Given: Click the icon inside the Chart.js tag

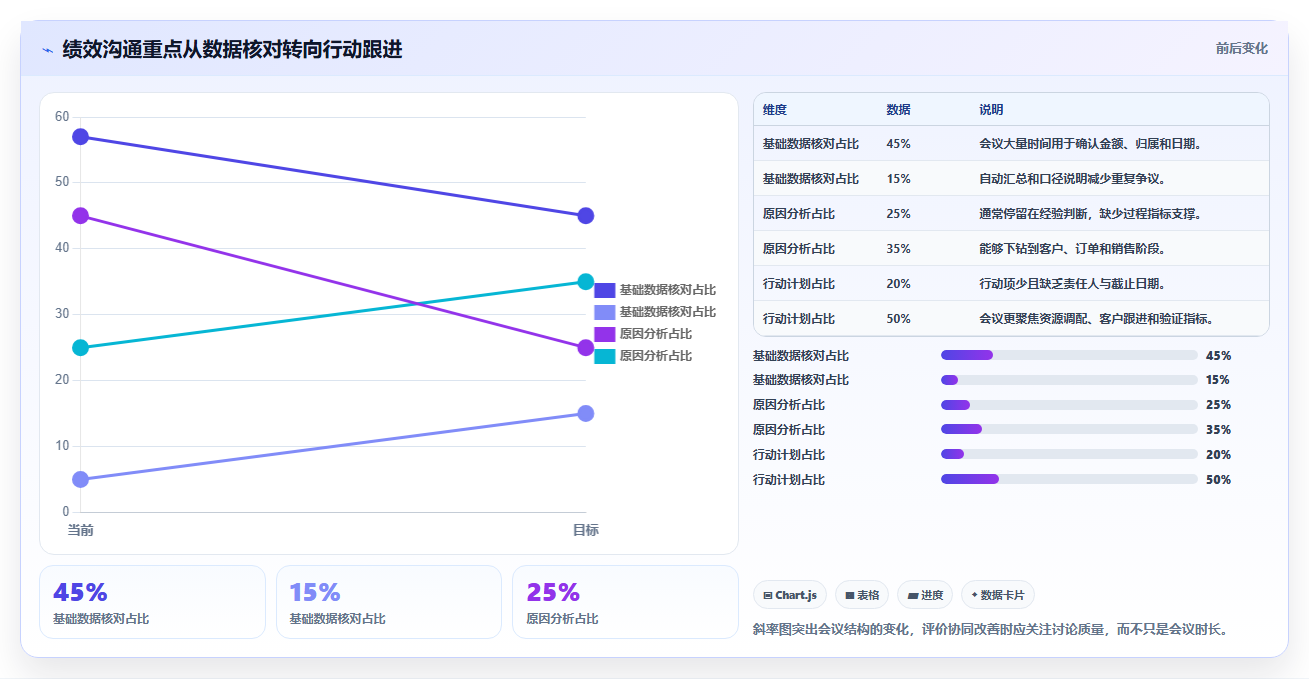Looking at the screenshot, I should tap(767, 595).
